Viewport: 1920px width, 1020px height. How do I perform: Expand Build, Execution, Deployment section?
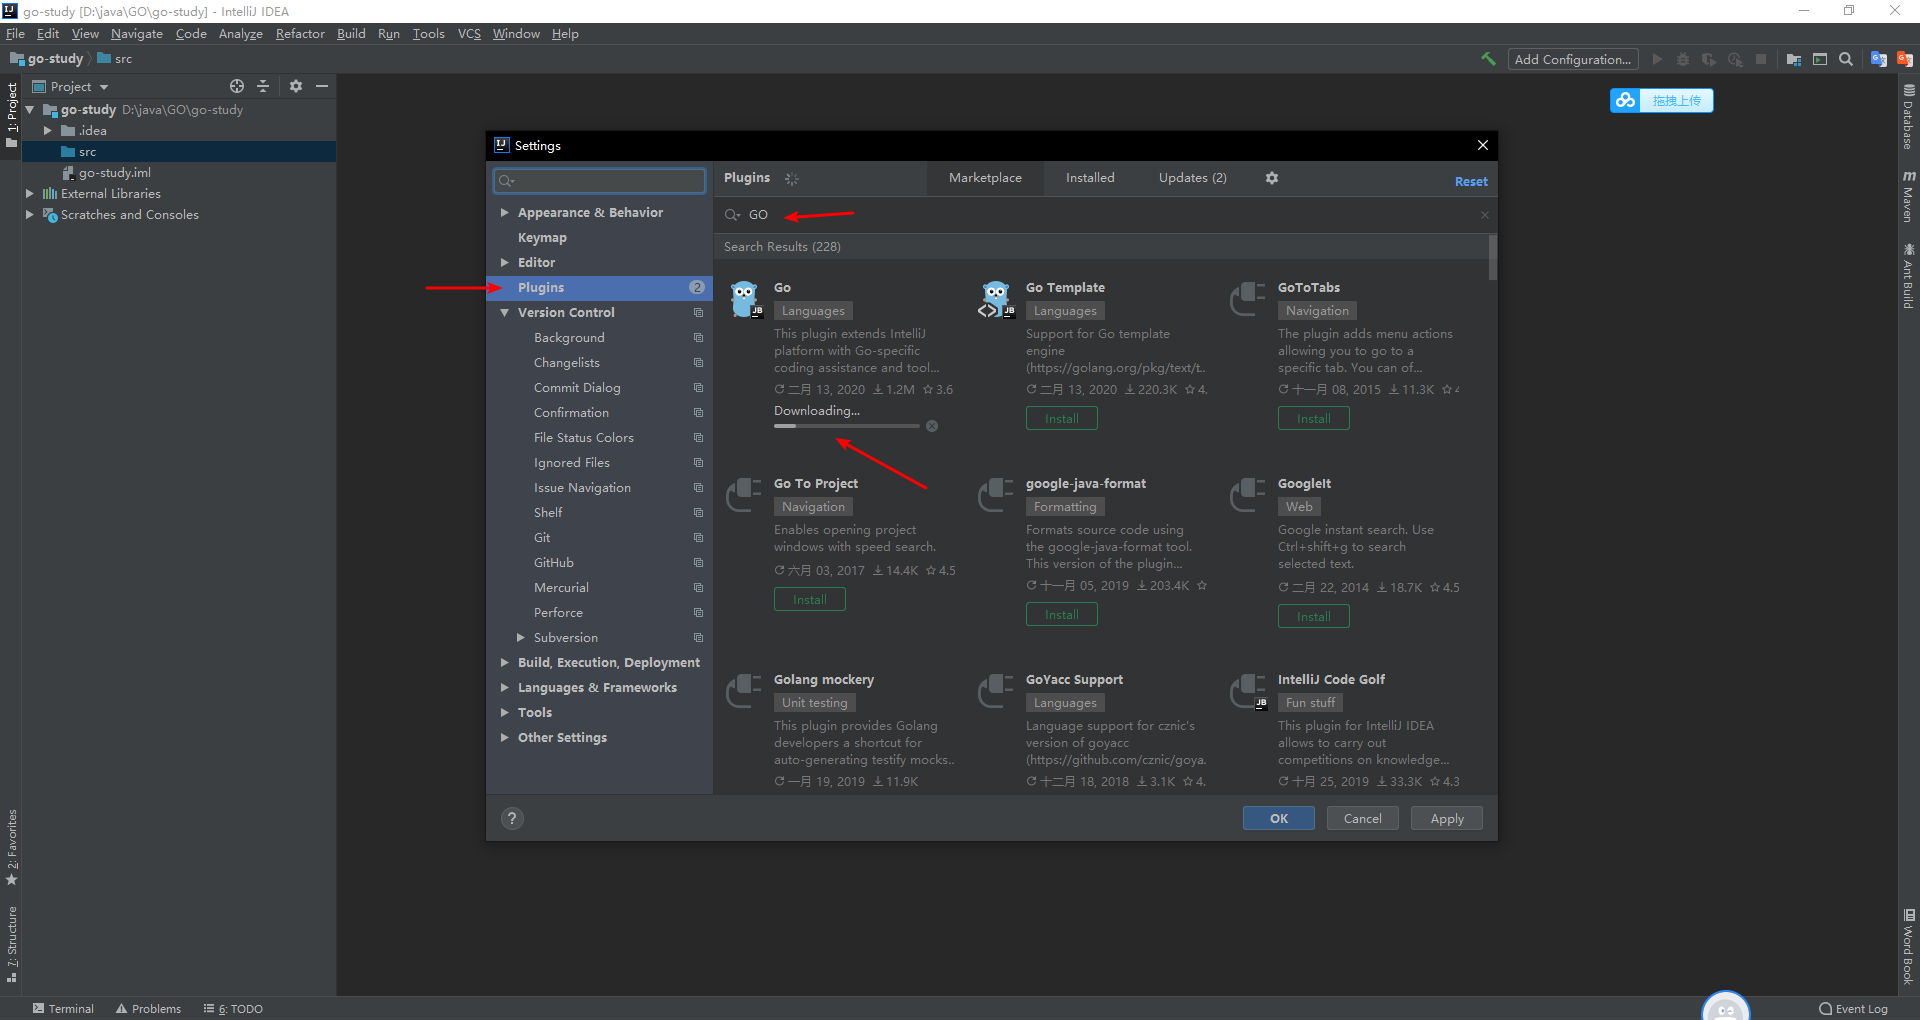coord(505,662)
